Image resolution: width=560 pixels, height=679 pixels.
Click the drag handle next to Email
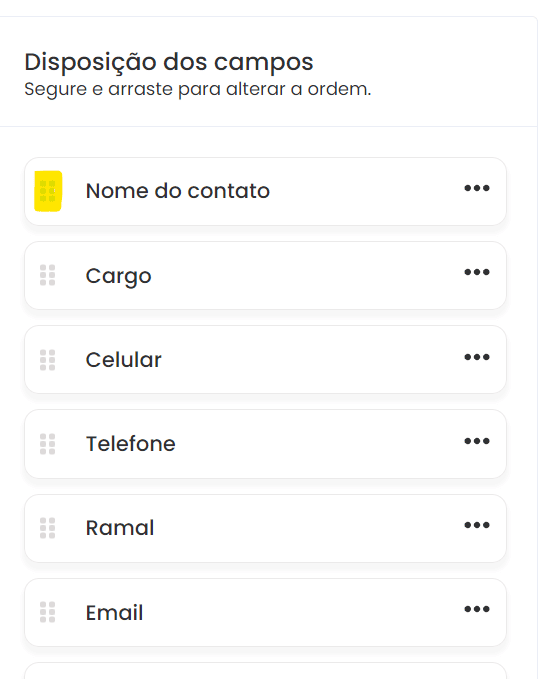coord(48,612)
